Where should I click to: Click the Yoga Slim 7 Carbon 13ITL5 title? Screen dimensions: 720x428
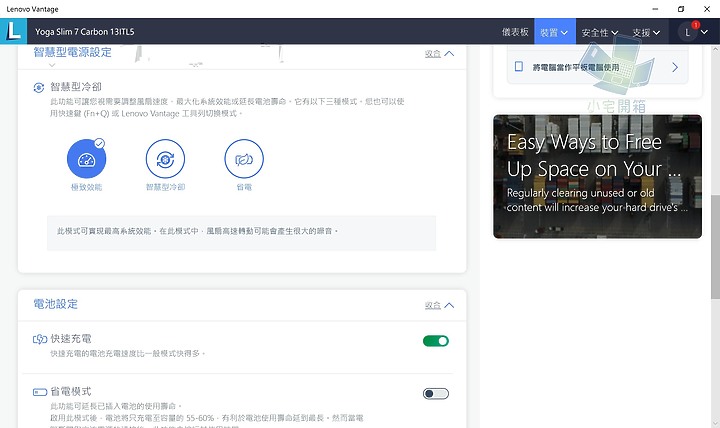tap(85, 32)
